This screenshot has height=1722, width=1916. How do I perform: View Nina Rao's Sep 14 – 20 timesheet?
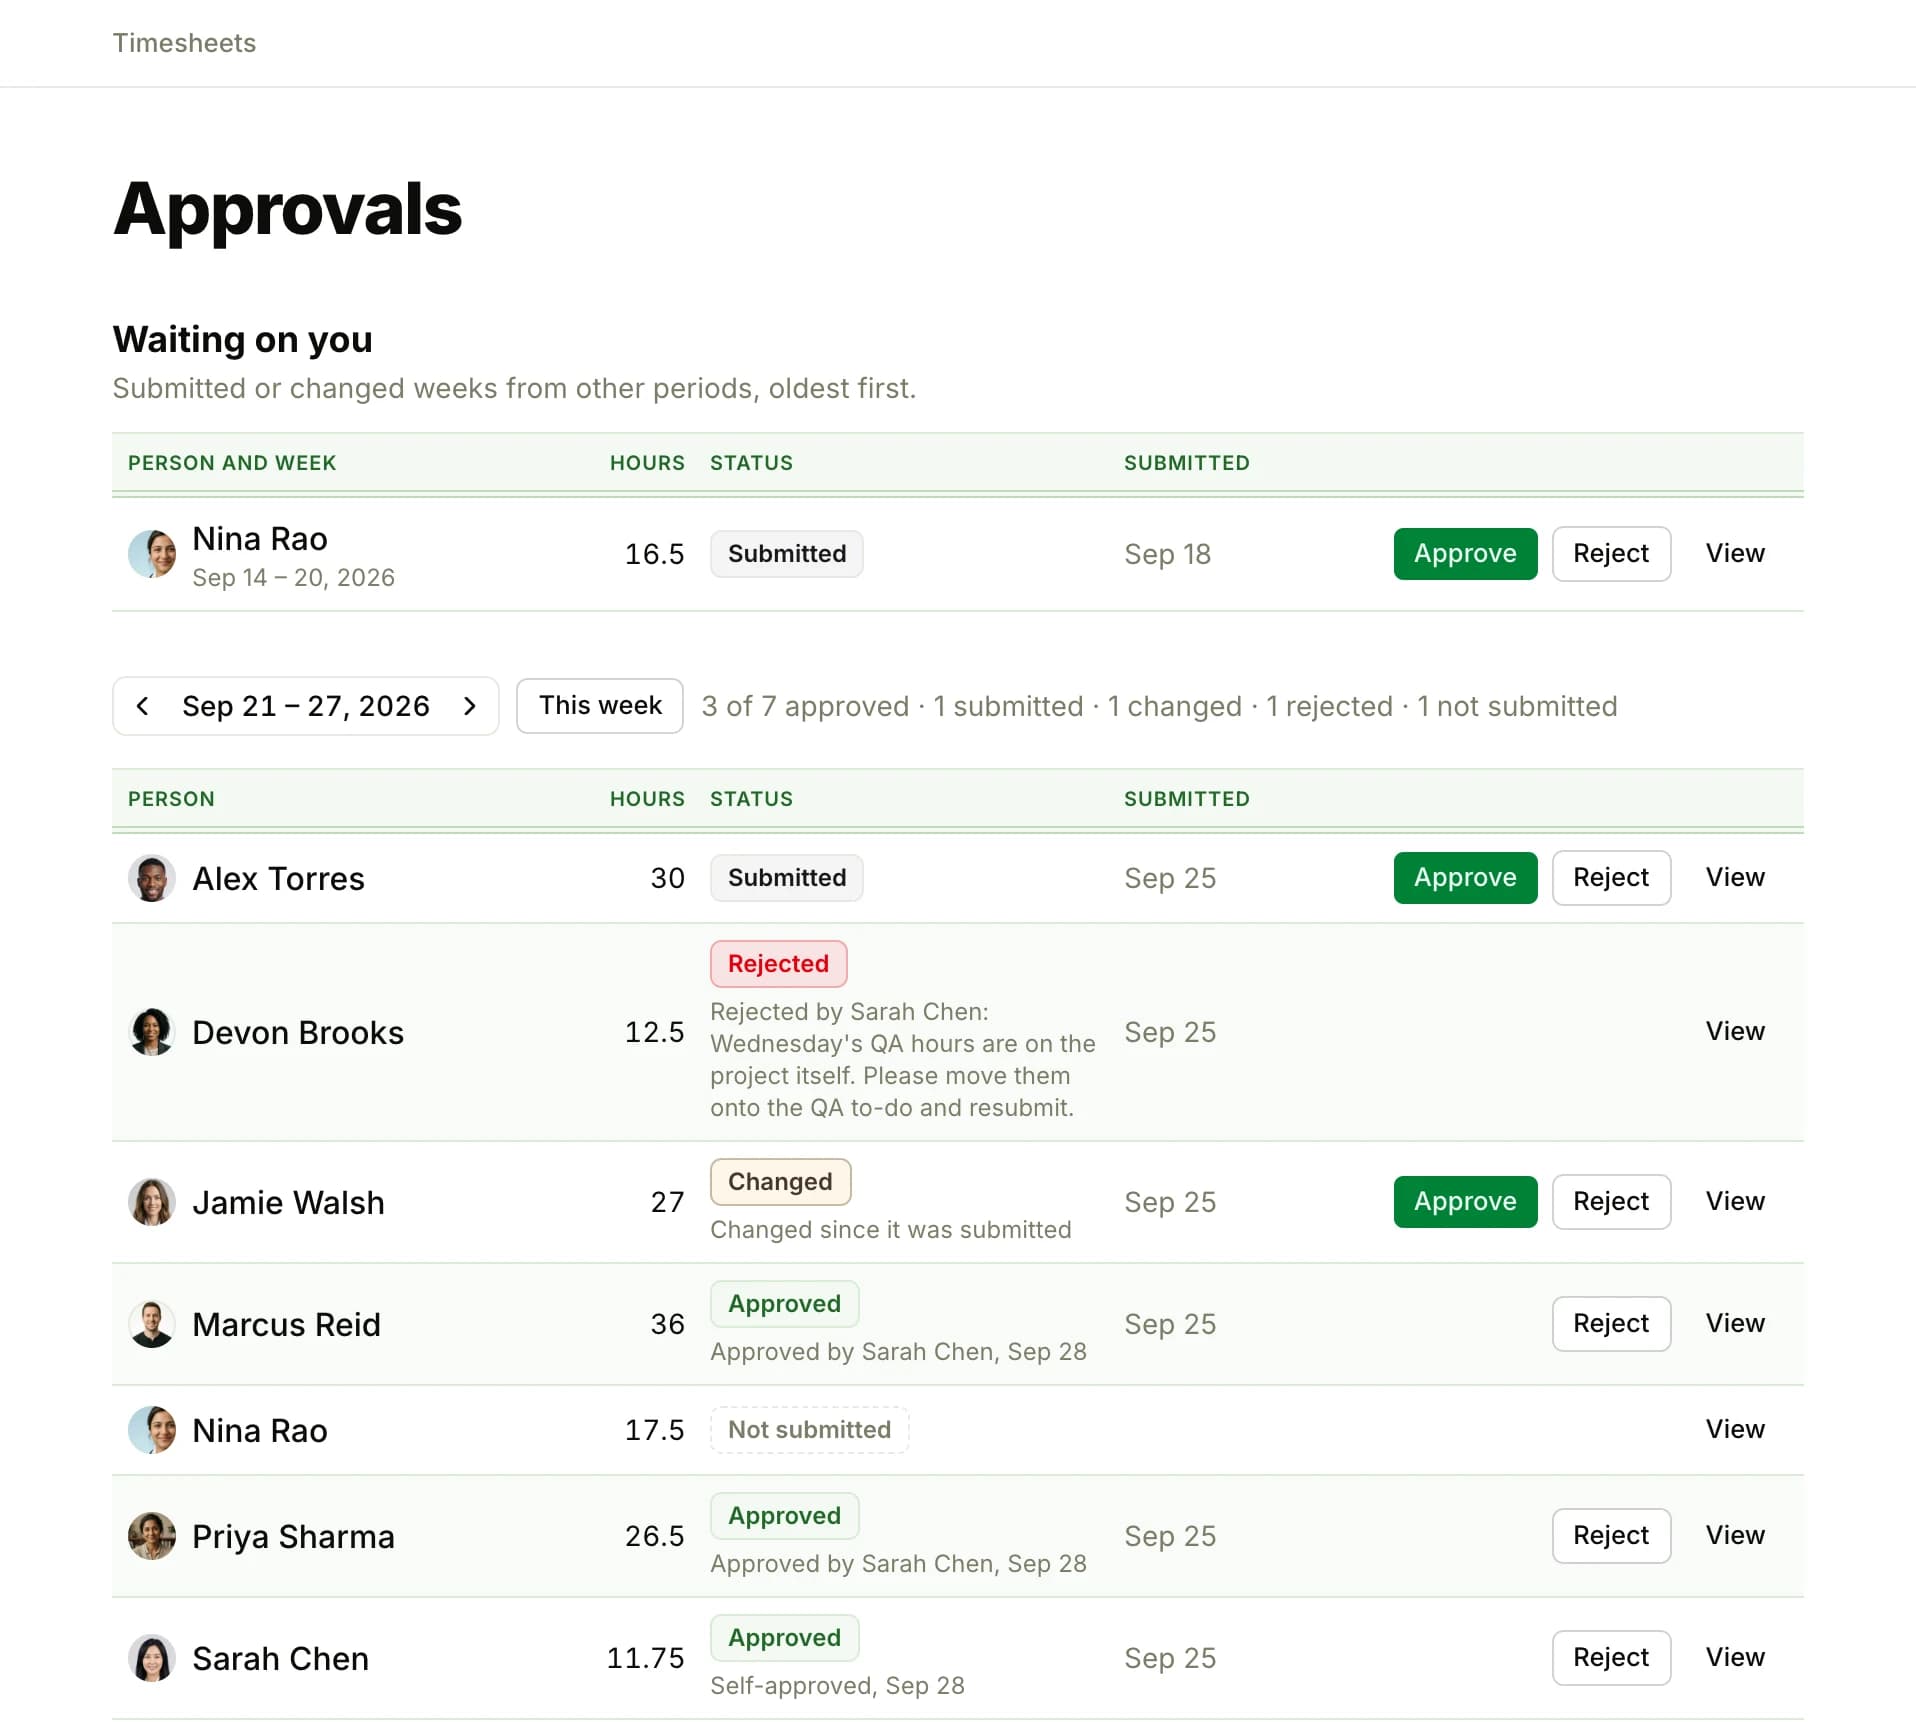pyautogui.click(x=1735, y=554)
